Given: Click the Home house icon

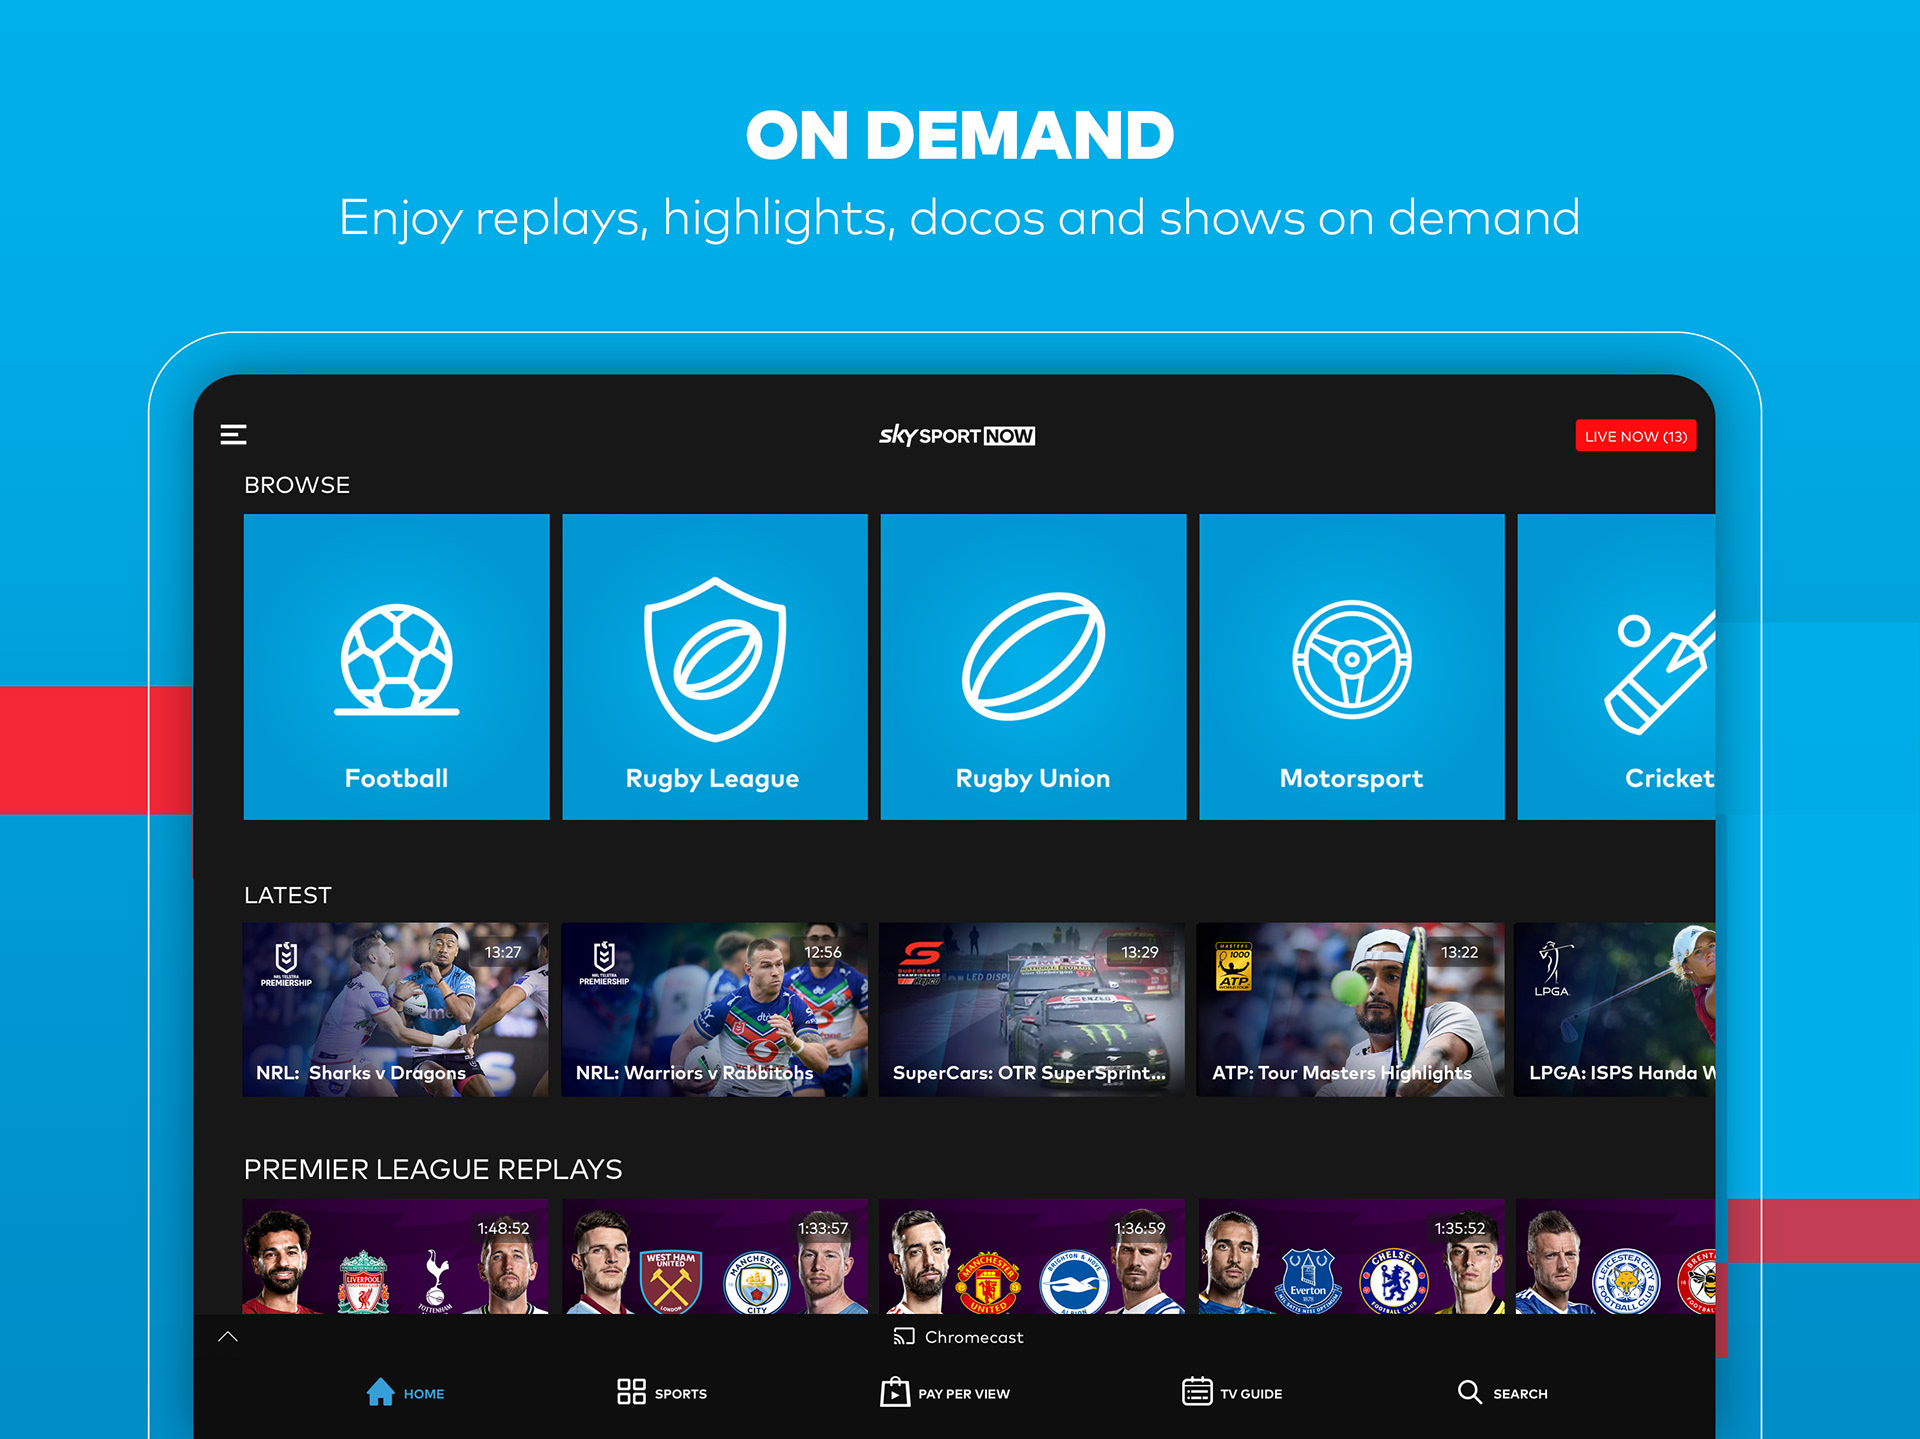Looking at the screenshot, I should (380, 1391).
